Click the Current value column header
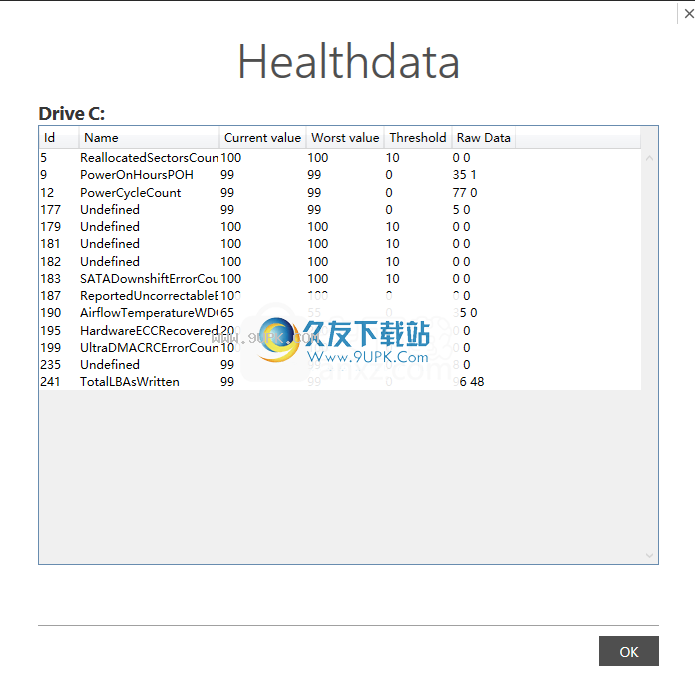The width and height of the screenshot is (695, 681). [x=262, y=138]
